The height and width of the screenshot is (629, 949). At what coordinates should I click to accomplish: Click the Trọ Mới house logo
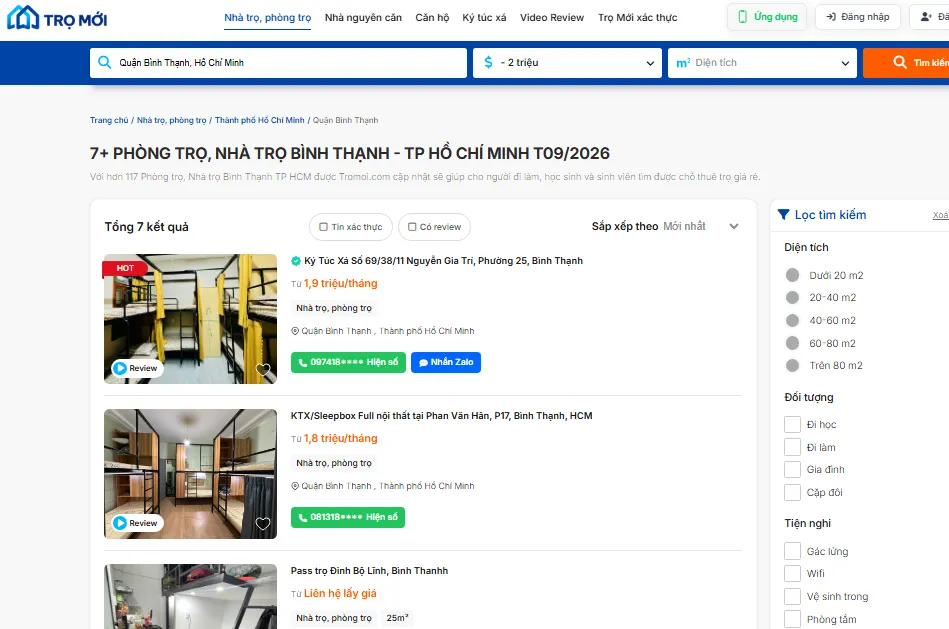pos(57,18)
